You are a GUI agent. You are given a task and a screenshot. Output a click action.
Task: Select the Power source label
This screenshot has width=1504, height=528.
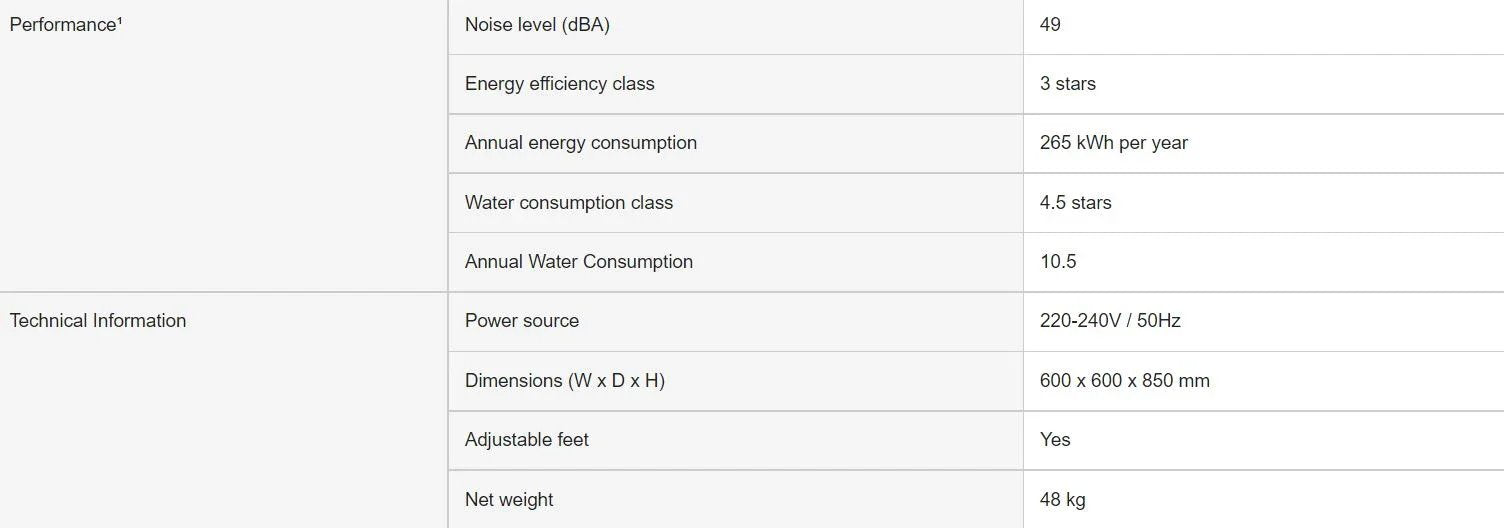pos(521,321)
